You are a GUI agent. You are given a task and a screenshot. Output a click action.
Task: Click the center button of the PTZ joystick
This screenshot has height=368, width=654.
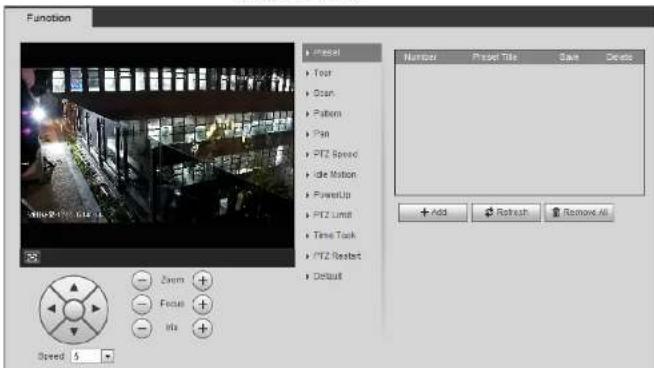74,310
